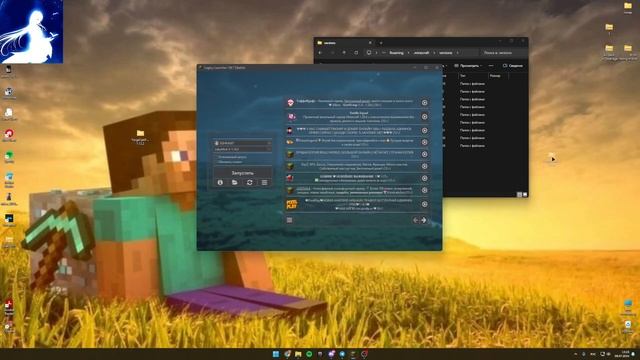Open the account selection dropdown in launcher
640x360 pixels.
tap(242, 143)
